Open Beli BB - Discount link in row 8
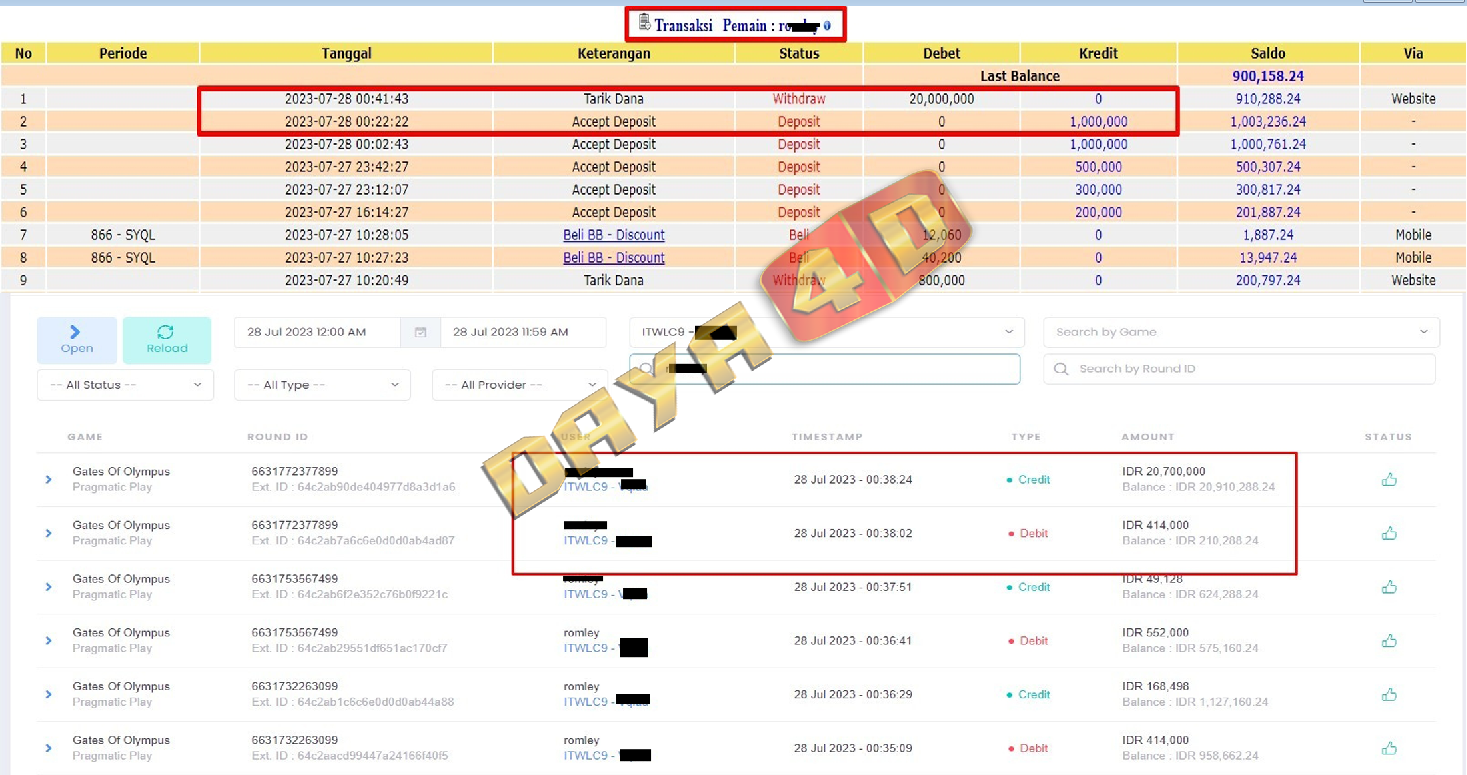The height and width of the screenshot is (775, 1467). pos(614,258)
